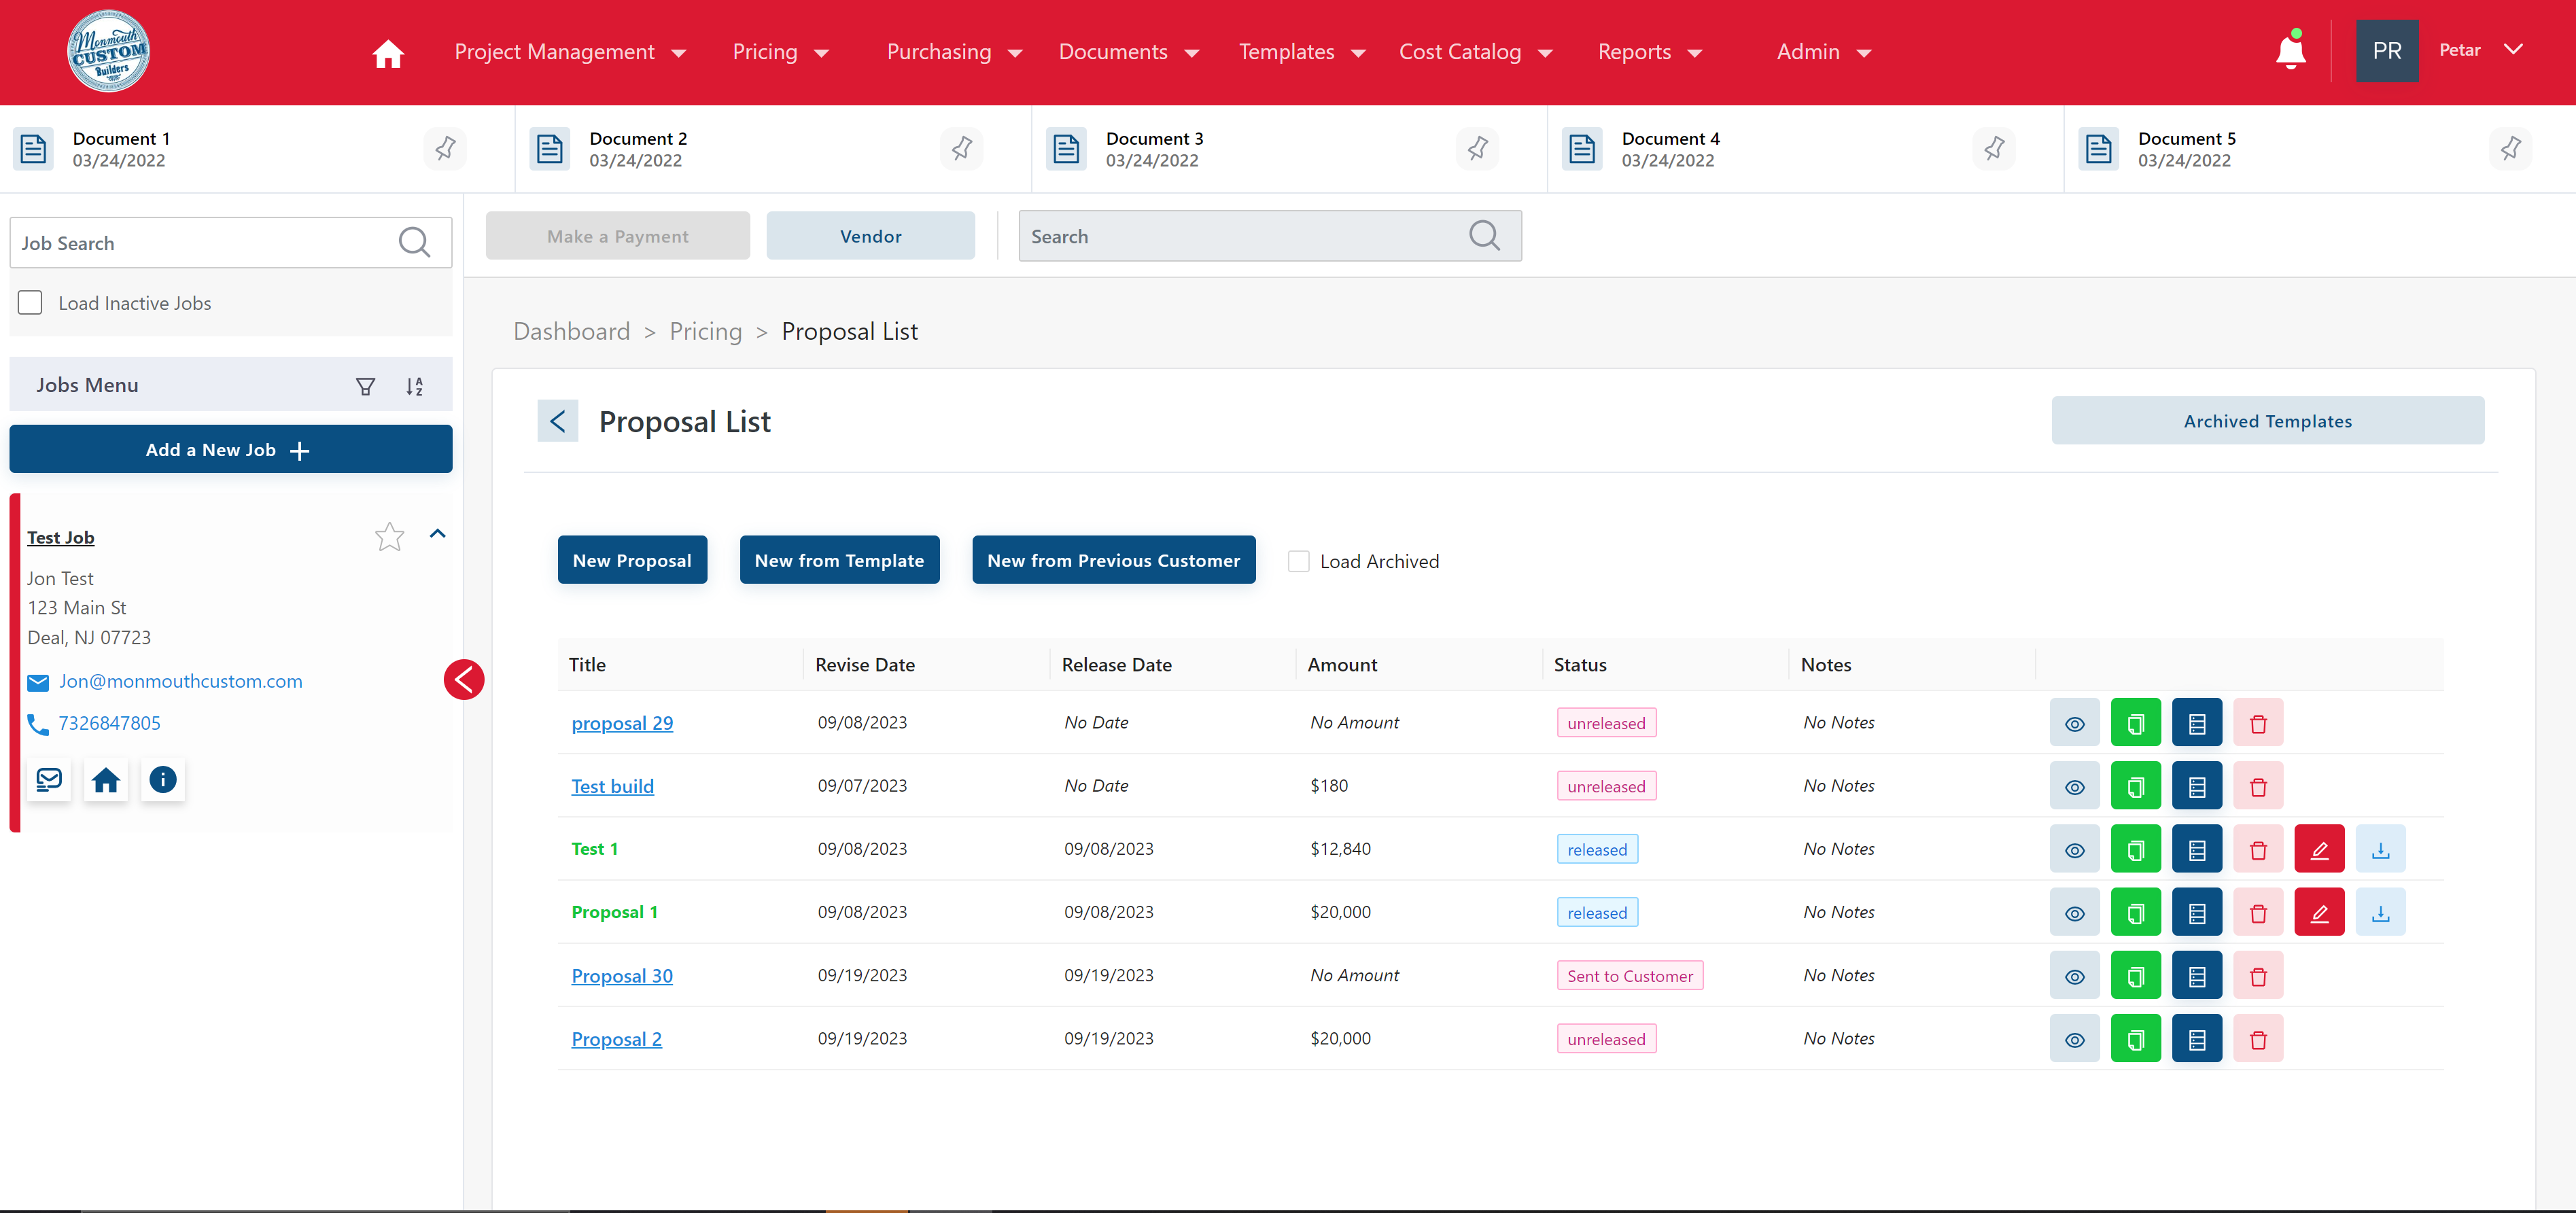Expand the Project Management dropdown
This screenshot has height=1213, width=2576.
[569, 52]
